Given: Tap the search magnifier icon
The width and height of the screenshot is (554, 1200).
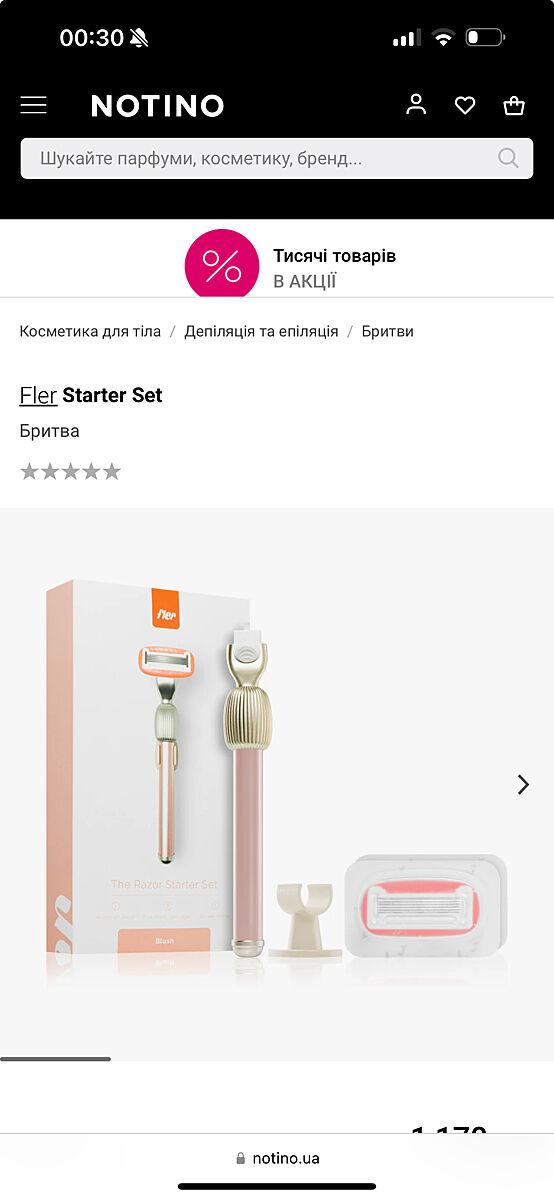Looking at the screenshot, I should point(508,158).
